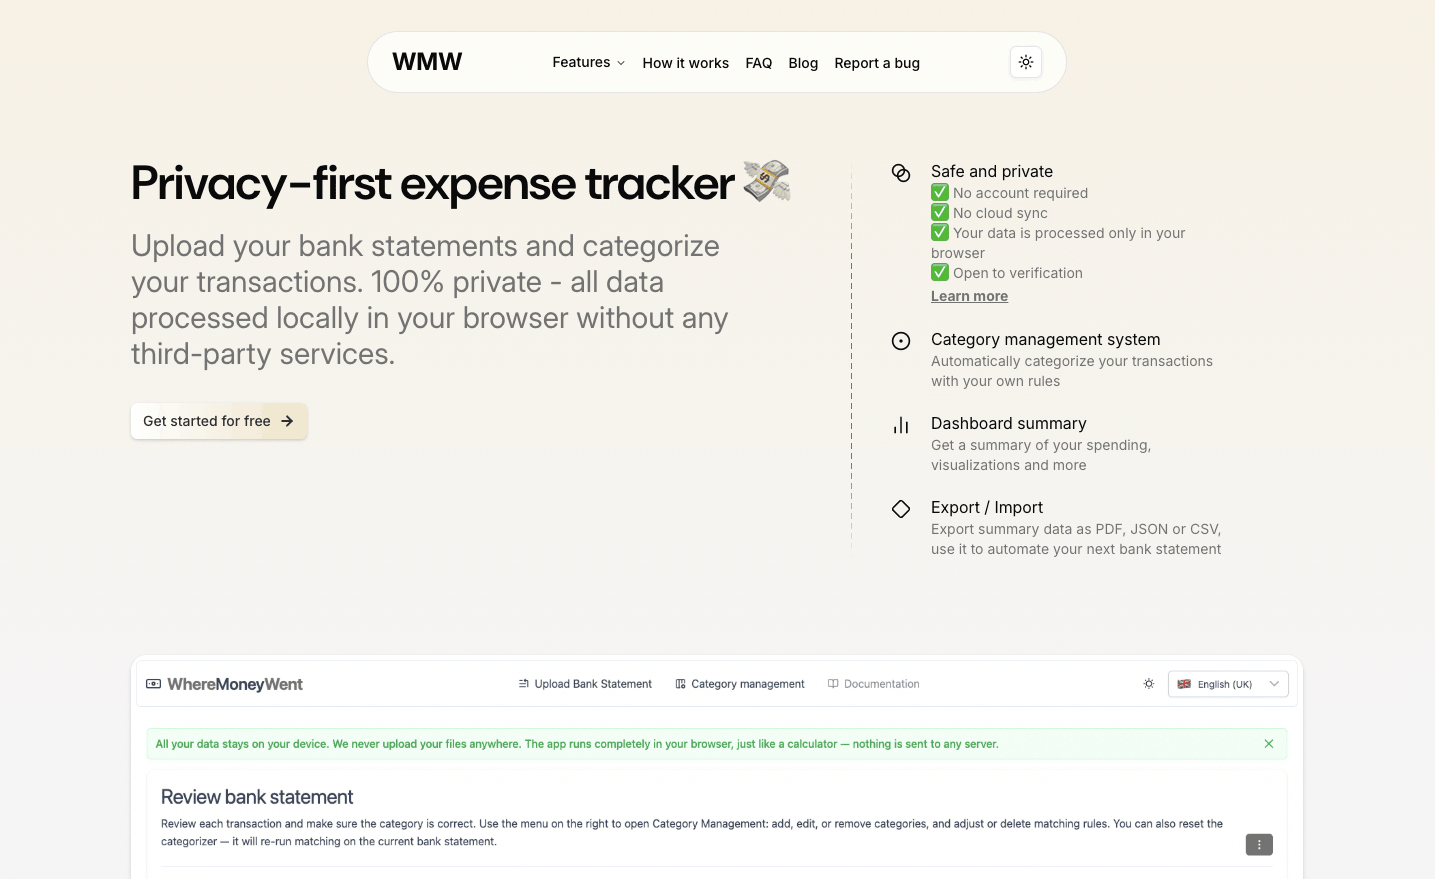Expand the Features menu chevron
This screenshot has height=879, width=1435.
coord(620,63)
